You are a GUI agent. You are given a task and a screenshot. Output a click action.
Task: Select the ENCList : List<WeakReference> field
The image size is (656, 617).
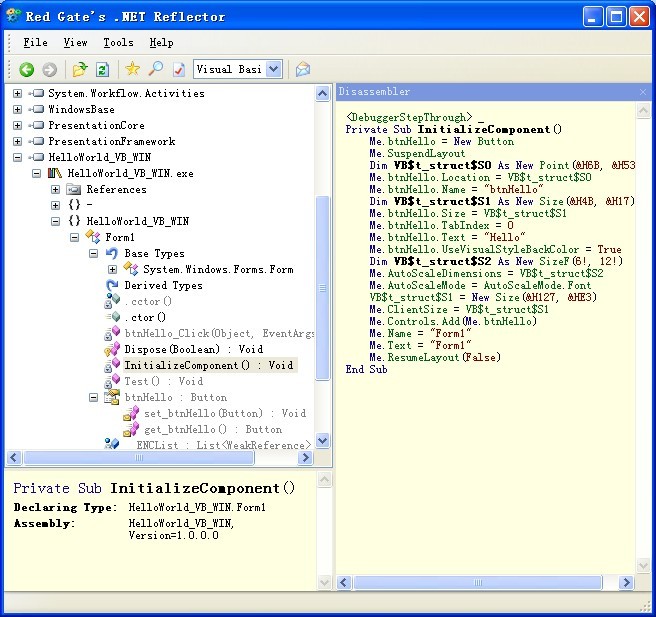click(x=224, y=445)
